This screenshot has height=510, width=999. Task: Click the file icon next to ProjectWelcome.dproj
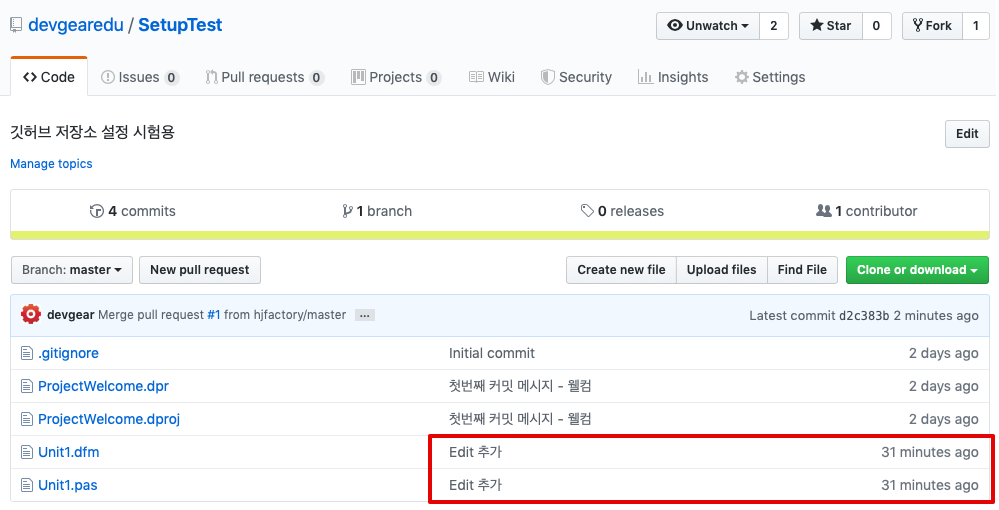point(27,419)
